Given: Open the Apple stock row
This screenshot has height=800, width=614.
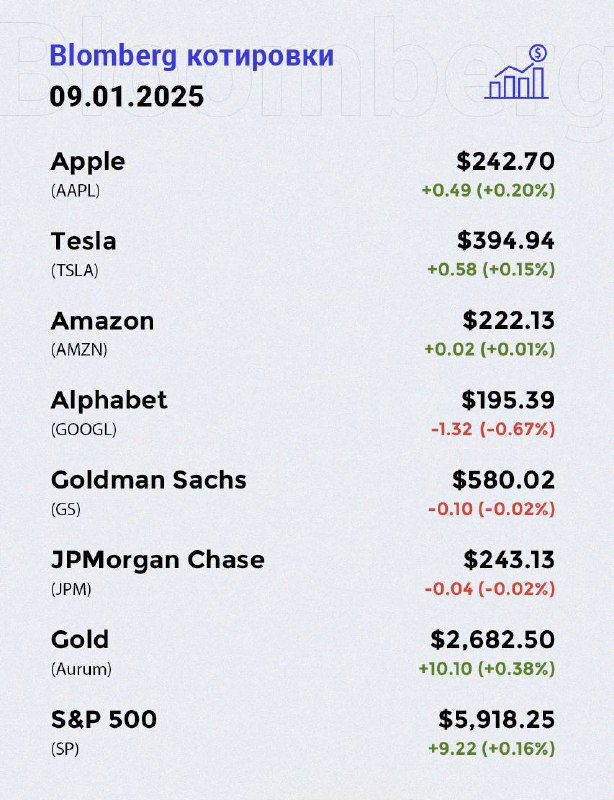Looking at the screenshot, I should [303, 175].
